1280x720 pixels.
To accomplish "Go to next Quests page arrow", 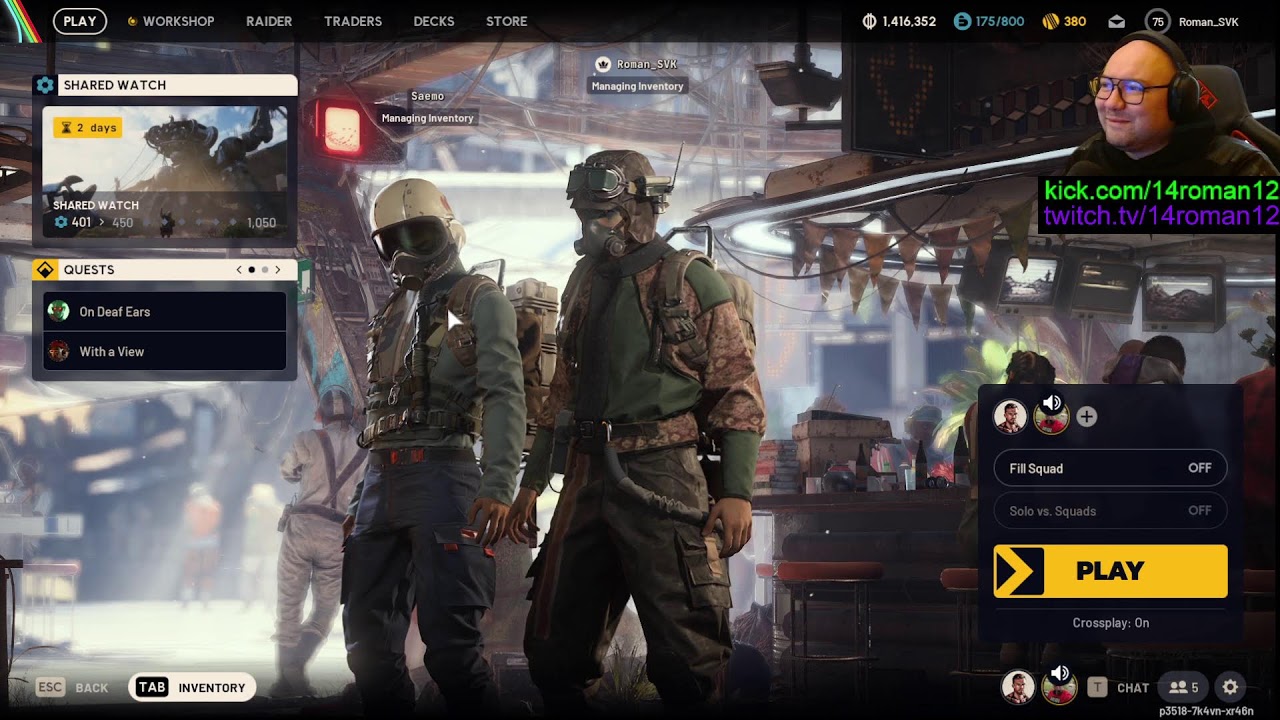I will point(278,269).
